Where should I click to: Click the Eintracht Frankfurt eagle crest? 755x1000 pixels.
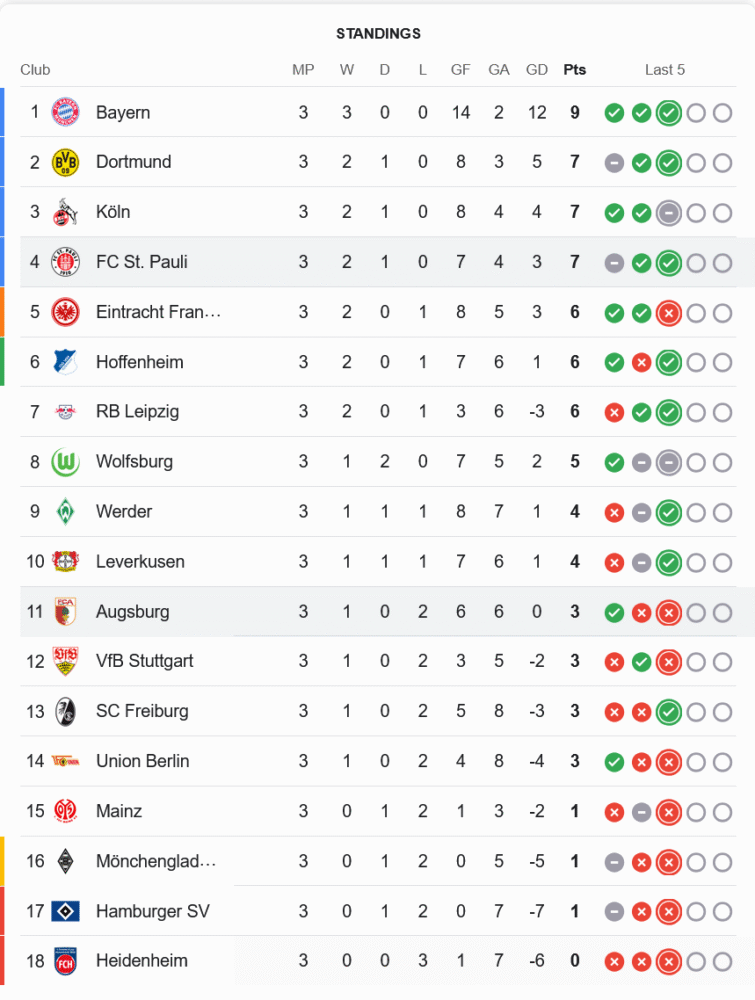click(65, 312)
